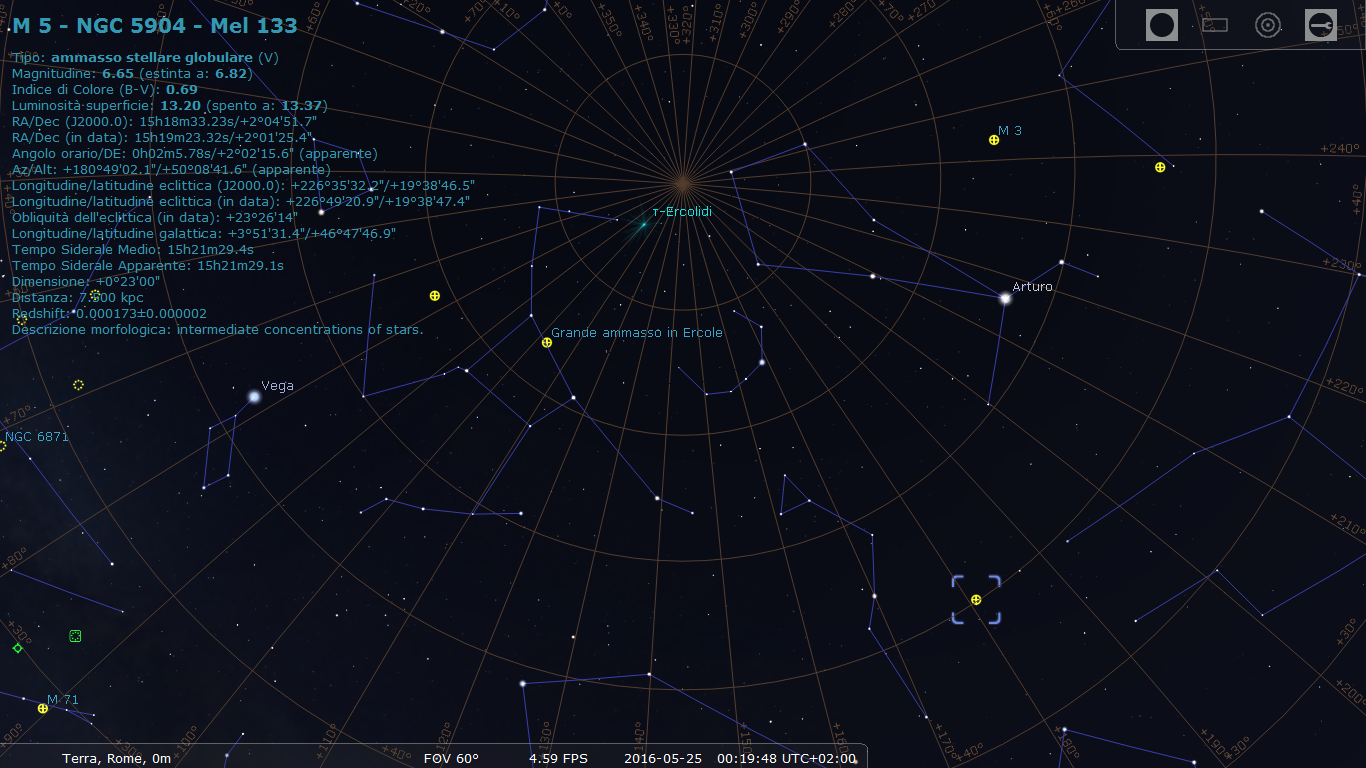The image size is (1366, 768).
Task: Select the star Vega
Action: 254,396
